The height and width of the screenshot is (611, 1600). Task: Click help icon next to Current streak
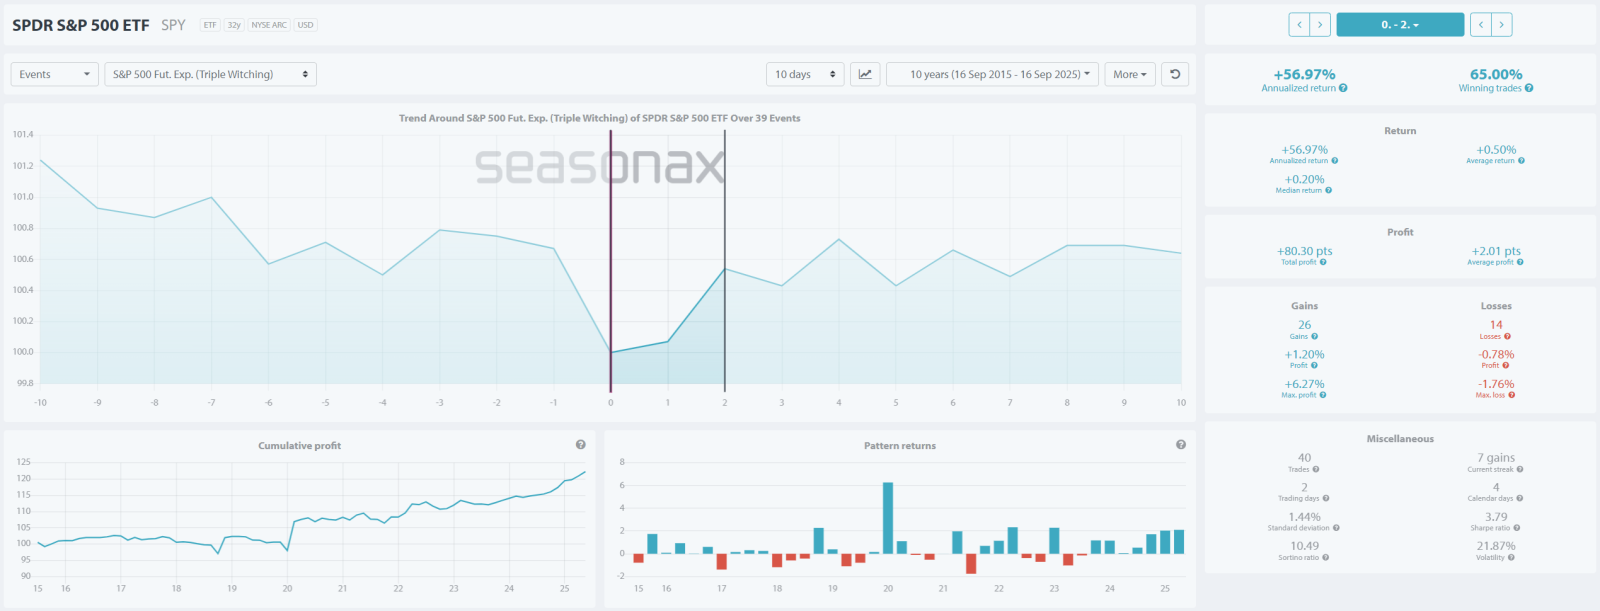tap(1520, 469)
